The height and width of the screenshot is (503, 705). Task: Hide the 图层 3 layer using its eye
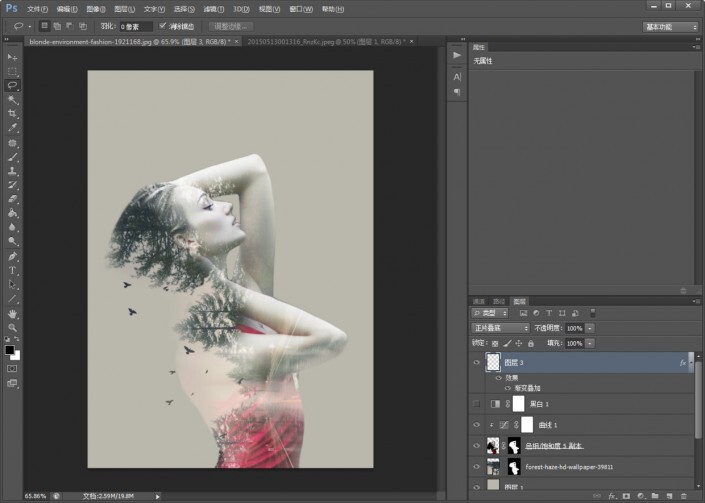point(476,363)
